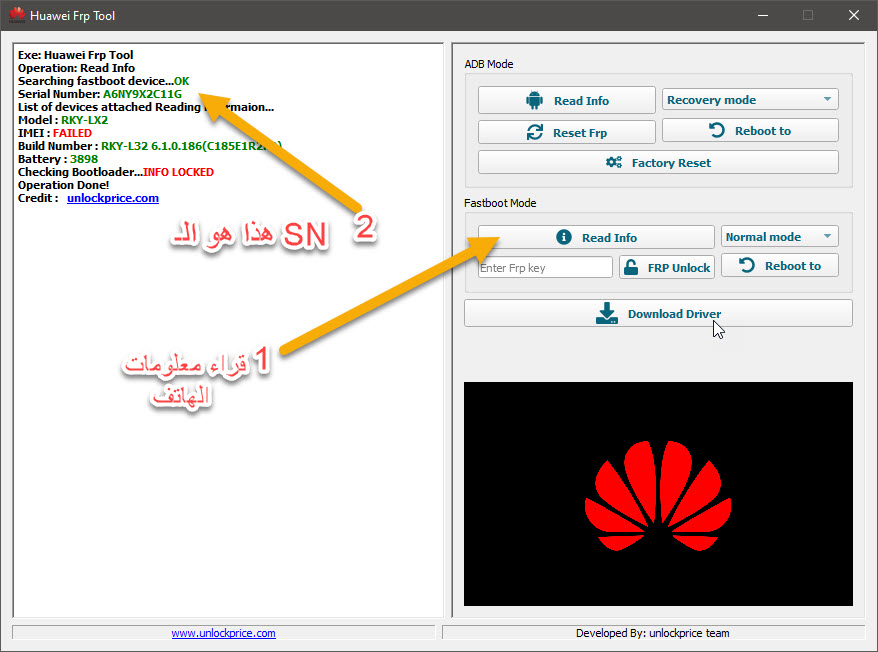Click the Reset Frp button
878x652 pixels.
(x=567, y=132)
